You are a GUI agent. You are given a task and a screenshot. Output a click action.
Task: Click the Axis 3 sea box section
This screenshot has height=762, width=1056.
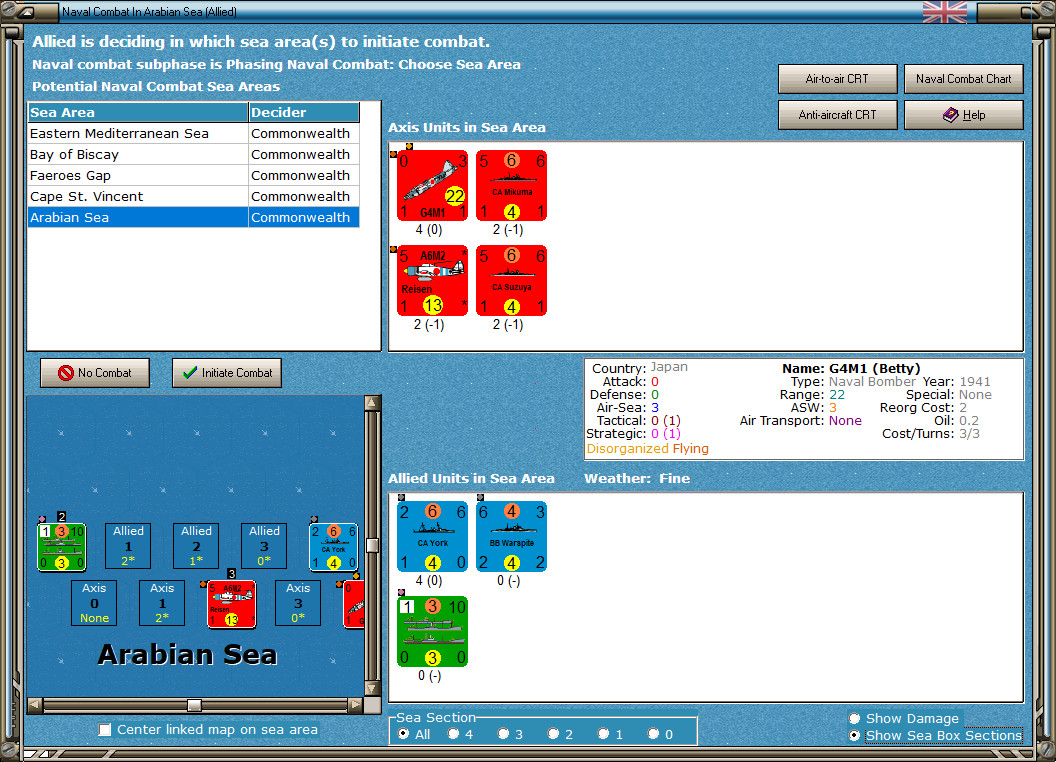(298, 603)
